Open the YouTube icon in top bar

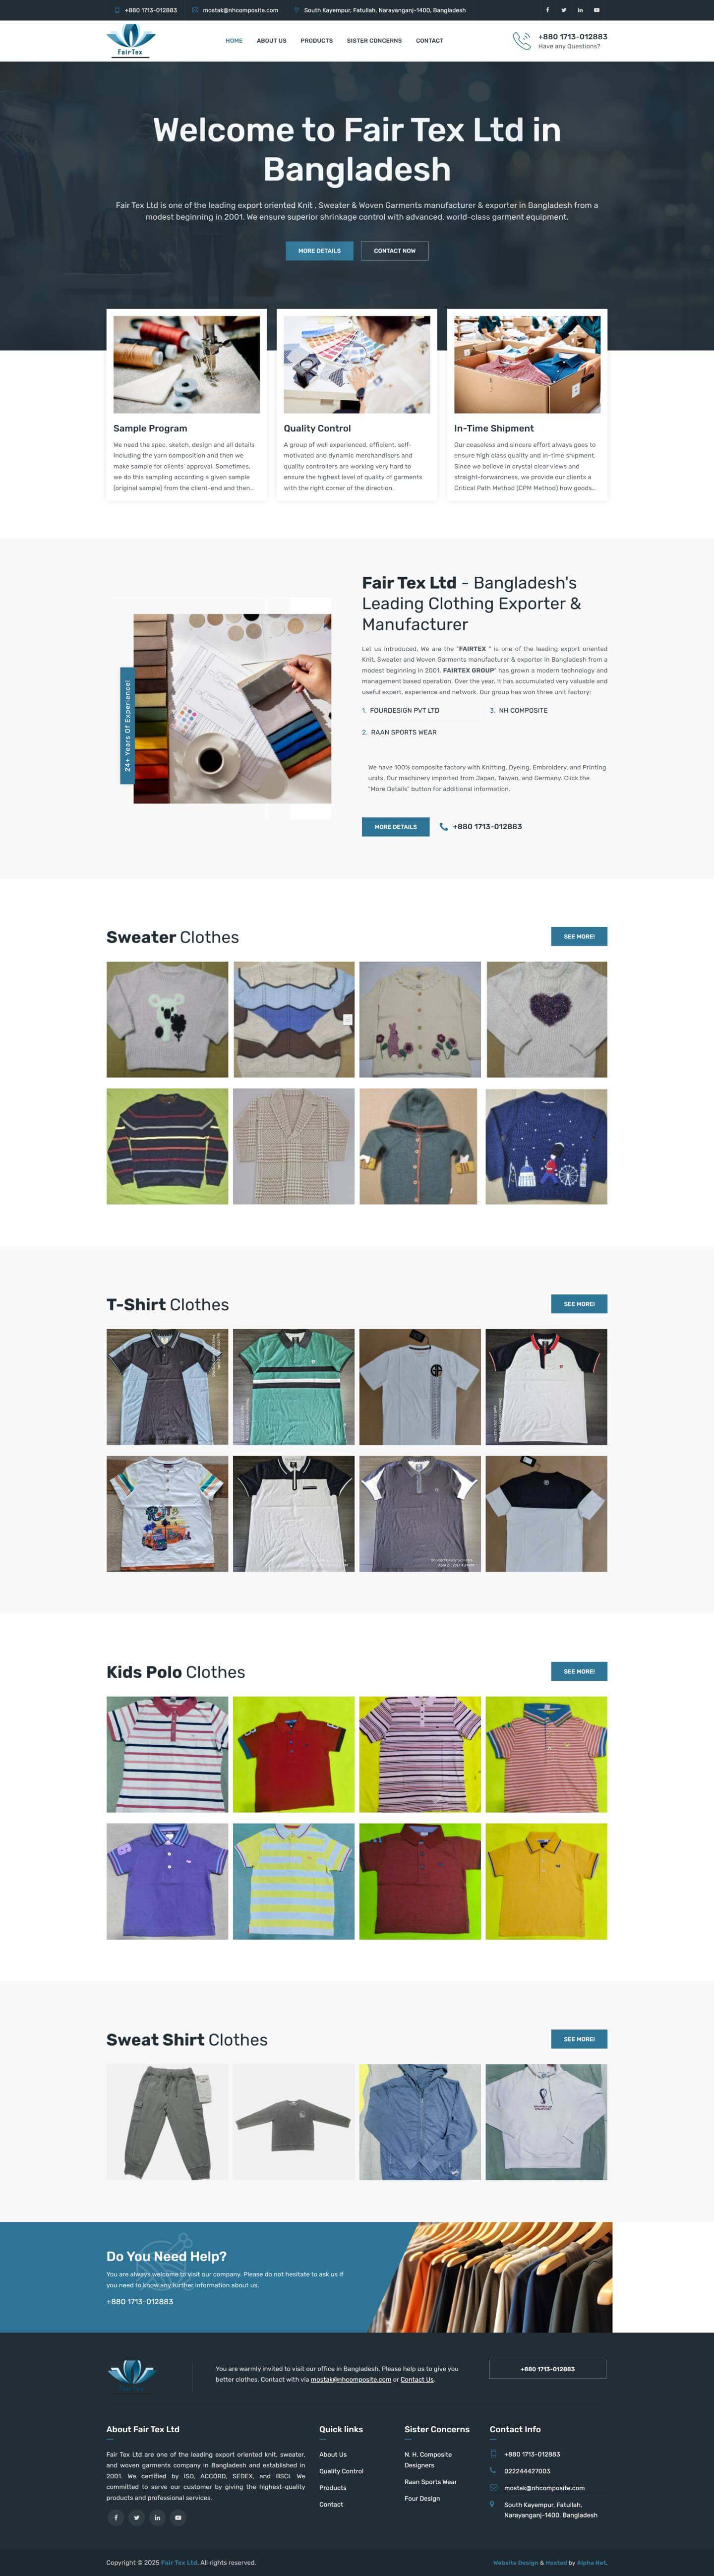pyautogui.click(x=597, y=10)
